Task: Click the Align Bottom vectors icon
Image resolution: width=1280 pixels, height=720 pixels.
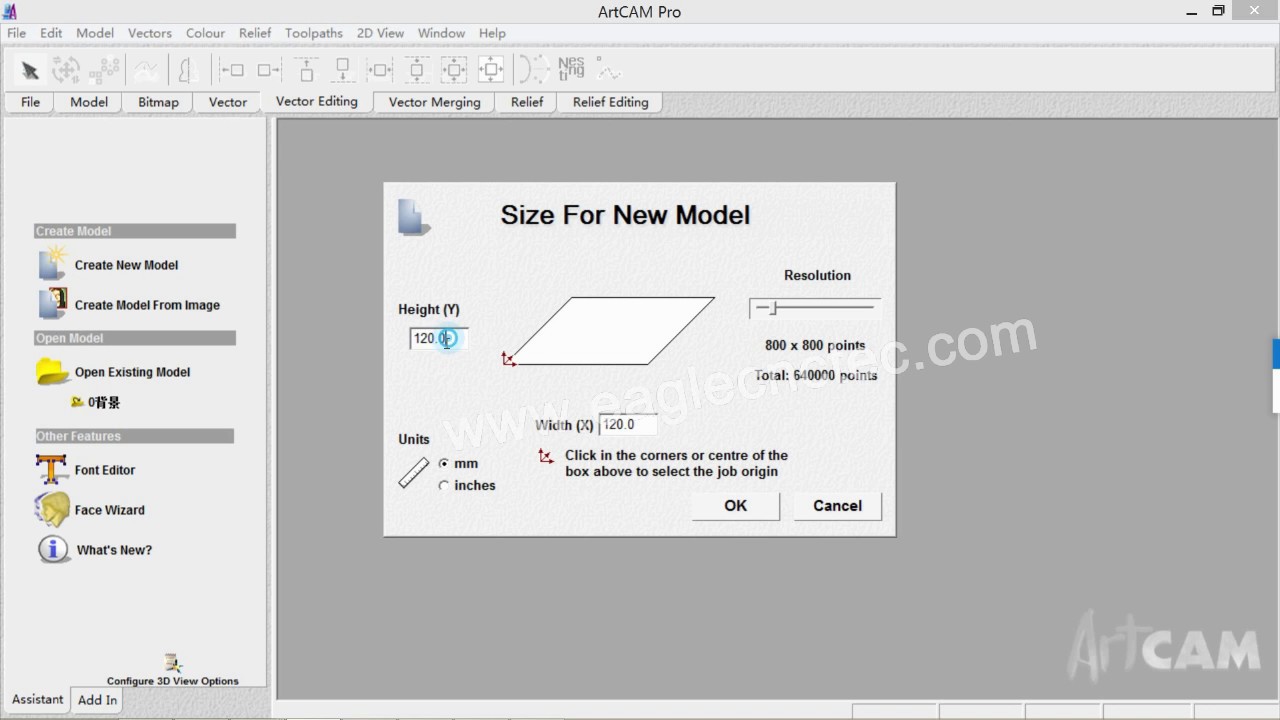Action: pos(342,70)
